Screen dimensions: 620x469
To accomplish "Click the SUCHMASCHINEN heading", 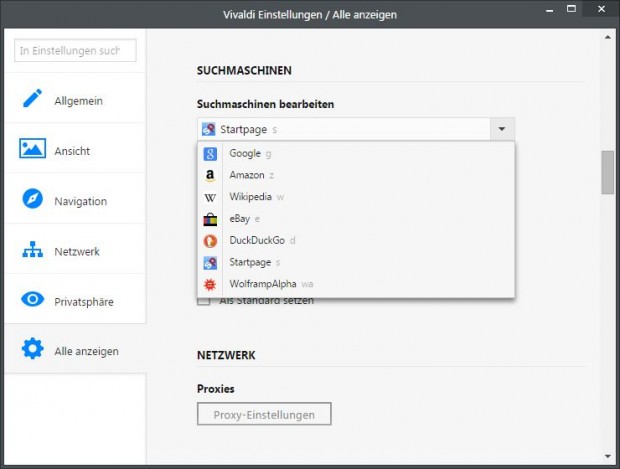I will [244, 70].
